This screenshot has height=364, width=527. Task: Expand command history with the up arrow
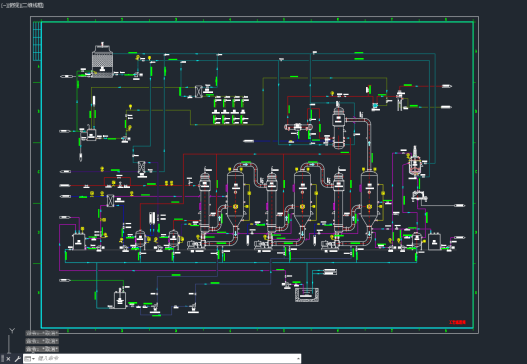pyautogui.click(x=298, y=359)
